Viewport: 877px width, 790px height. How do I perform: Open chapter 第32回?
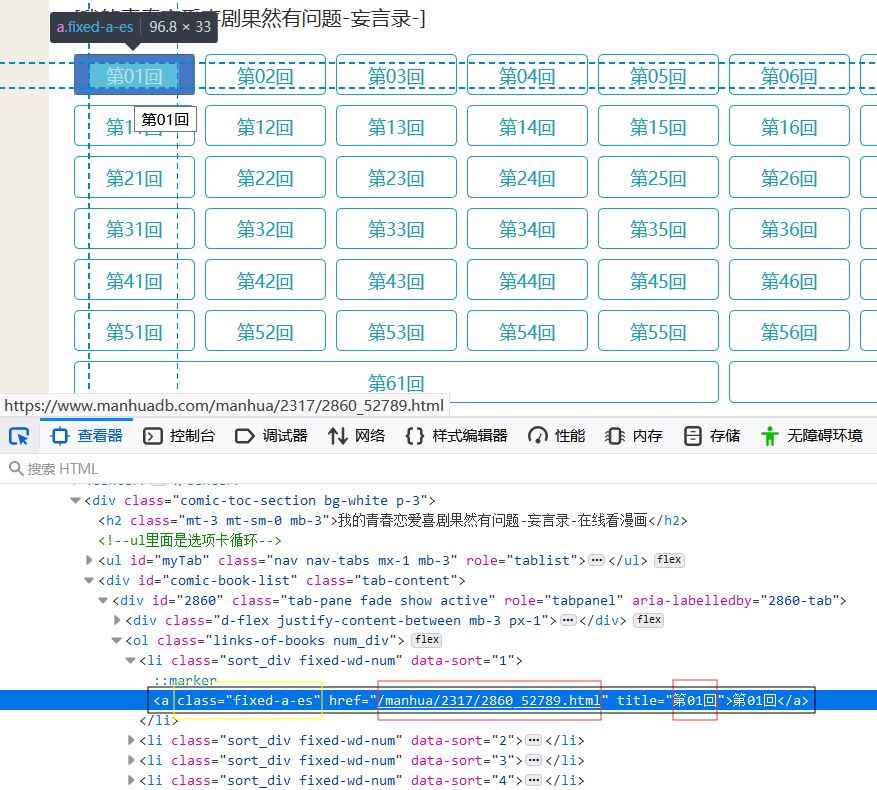click(265, 228)
